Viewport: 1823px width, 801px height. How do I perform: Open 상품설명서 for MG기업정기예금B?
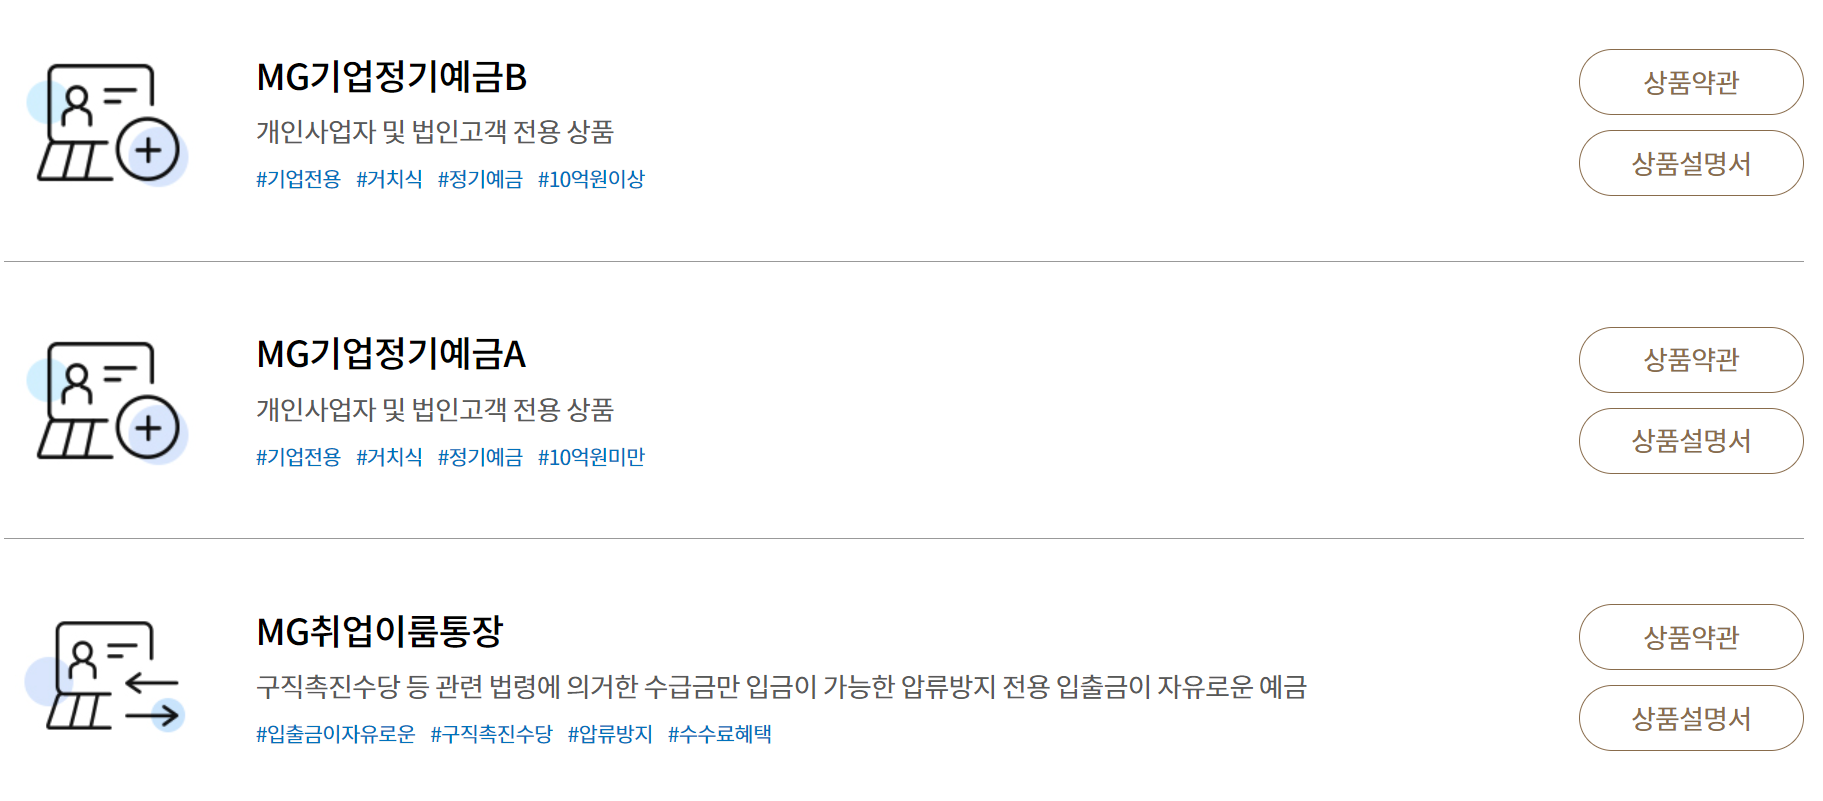click(x=1691, y=163)
